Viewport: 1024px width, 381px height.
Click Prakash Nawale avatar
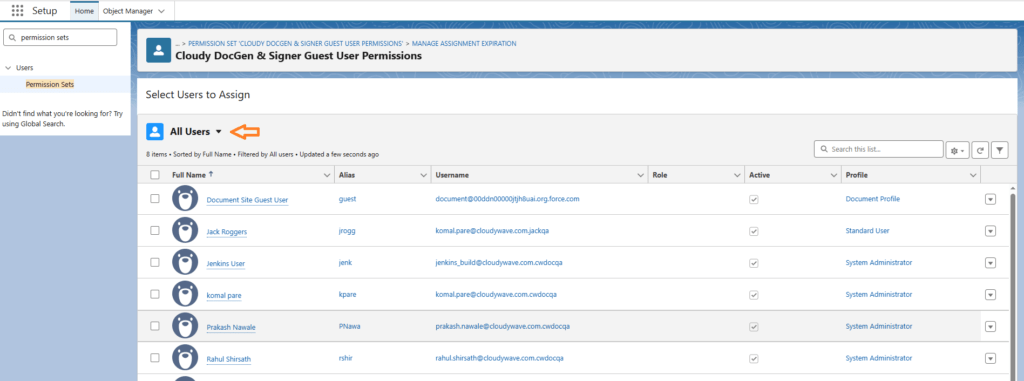click(185, 325)
